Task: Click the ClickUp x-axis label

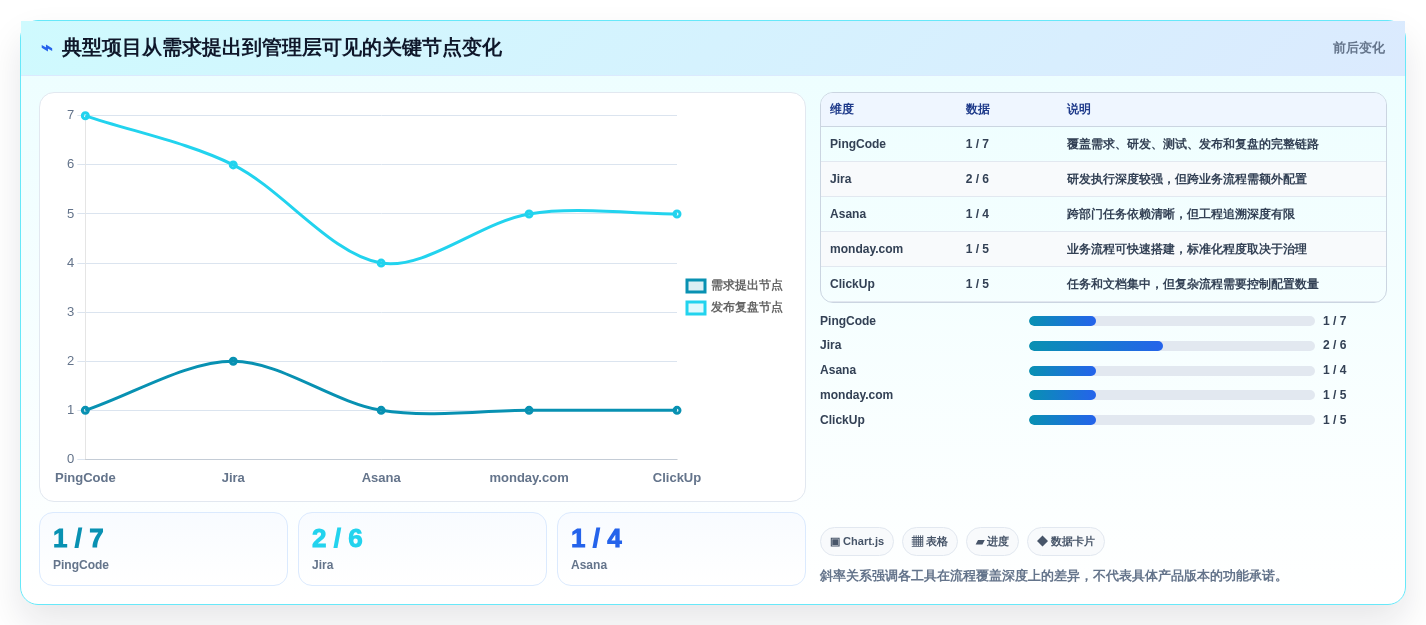Action: (677, 478)
